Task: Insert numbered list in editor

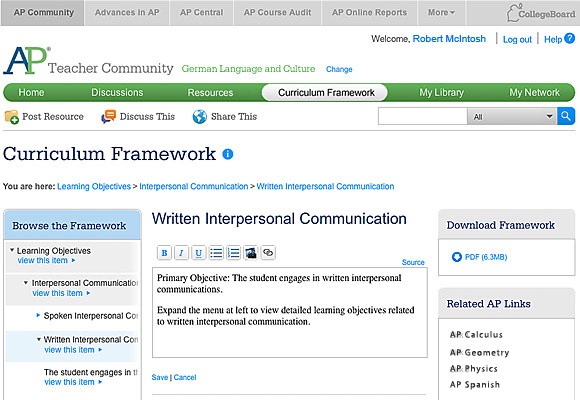Action: pyautogui.click(x=233, y=253)
